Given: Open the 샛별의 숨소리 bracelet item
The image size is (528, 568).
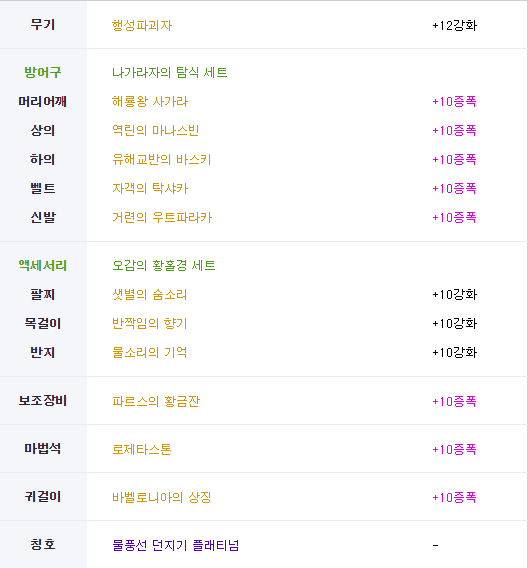Looking at the screenshot, I should pyautogui.click(x=150, y=295).
